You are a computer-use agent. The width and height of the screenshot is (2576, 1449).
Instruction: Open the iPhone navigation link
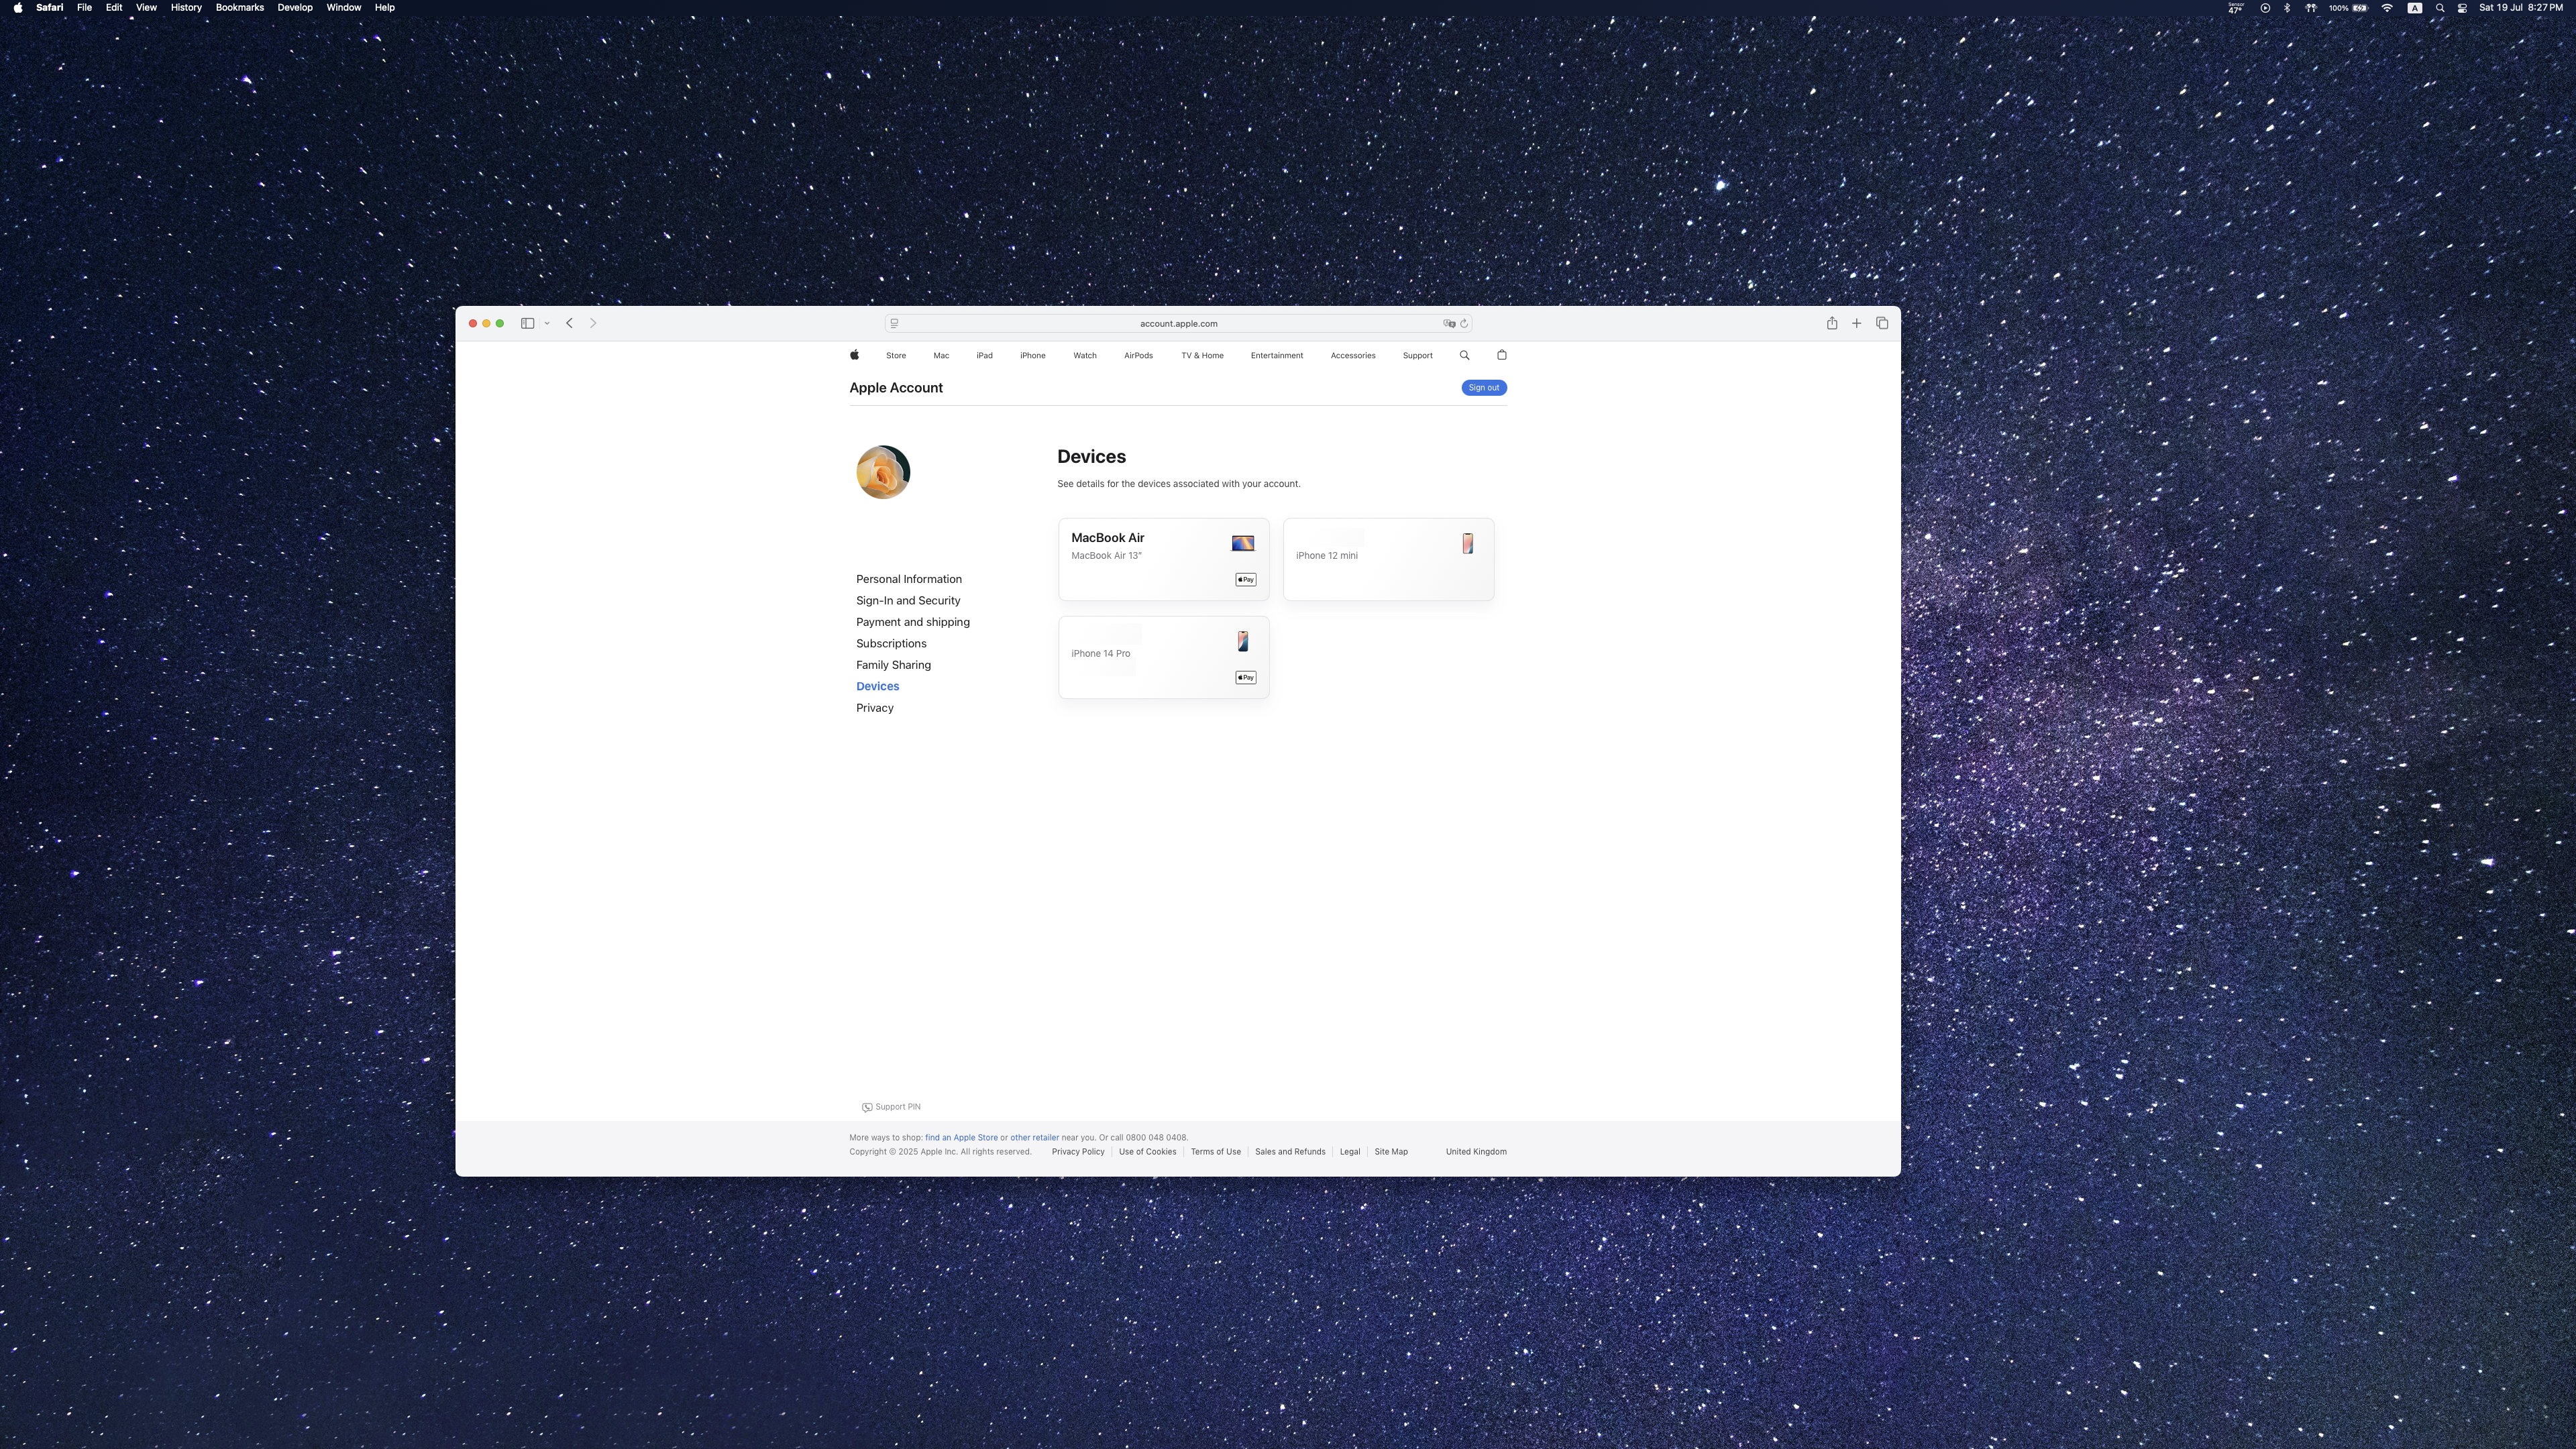(1033, 356)
